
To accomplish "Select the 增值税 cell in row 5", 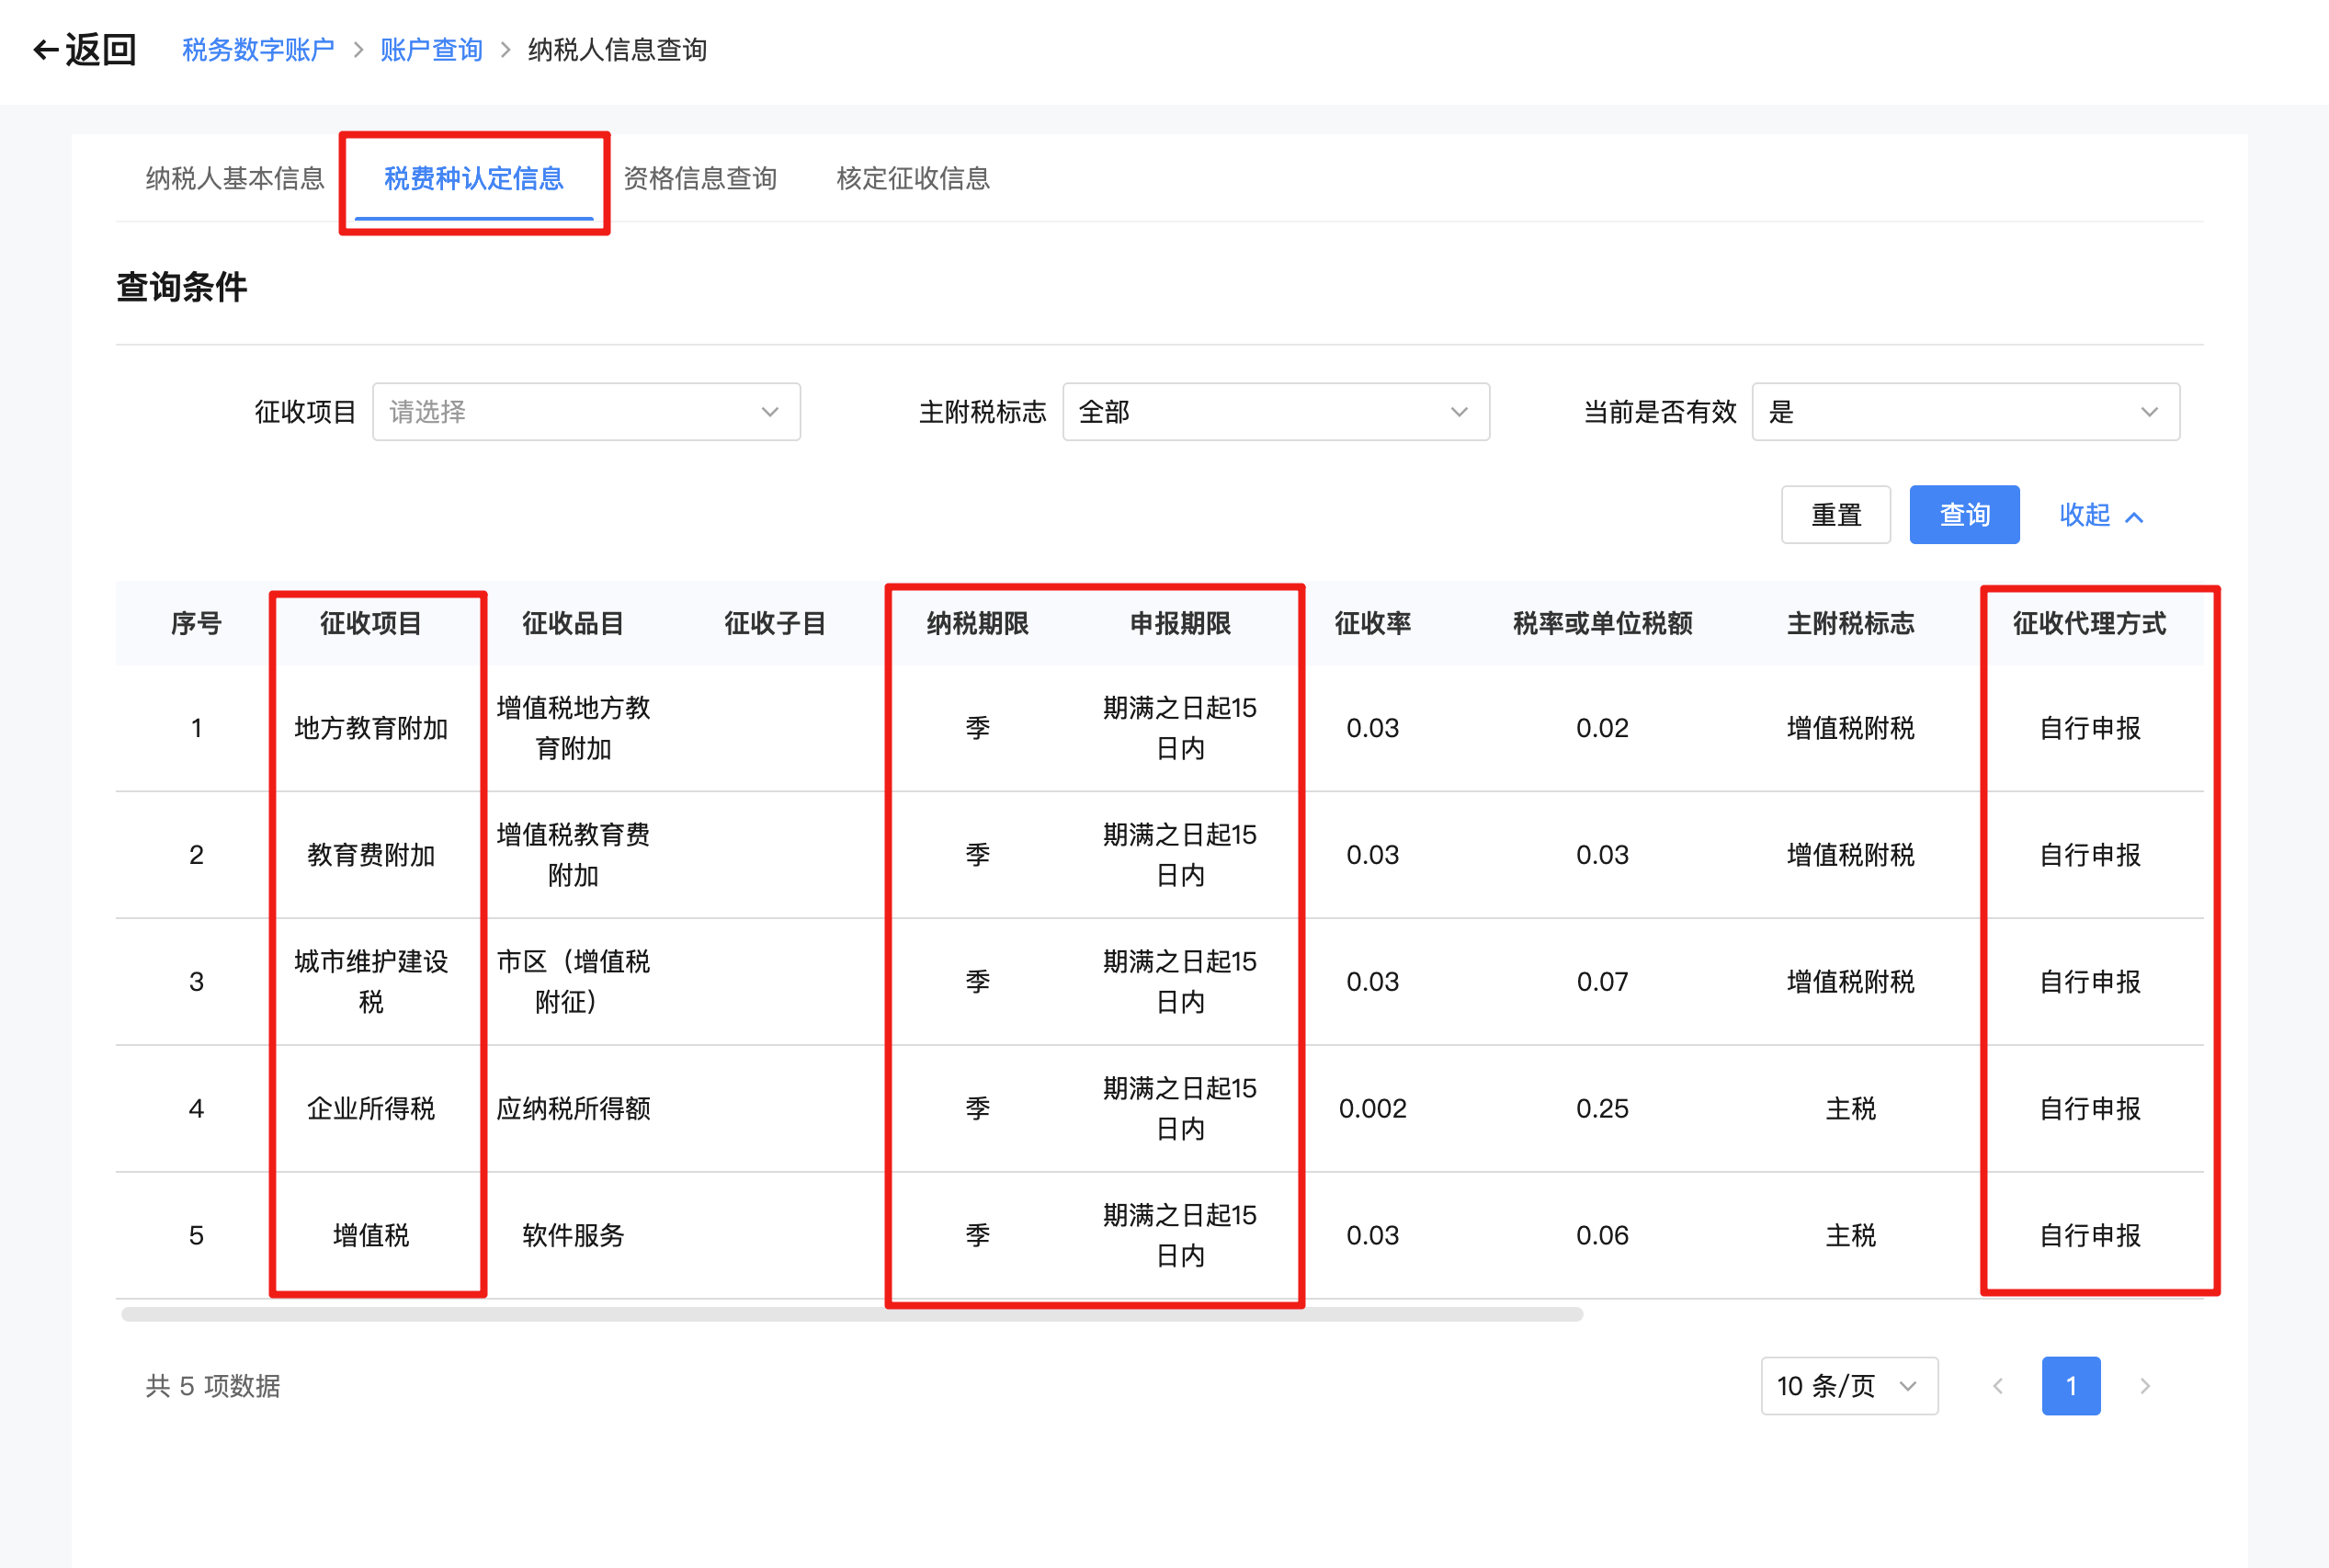I will click(371, 1235).
